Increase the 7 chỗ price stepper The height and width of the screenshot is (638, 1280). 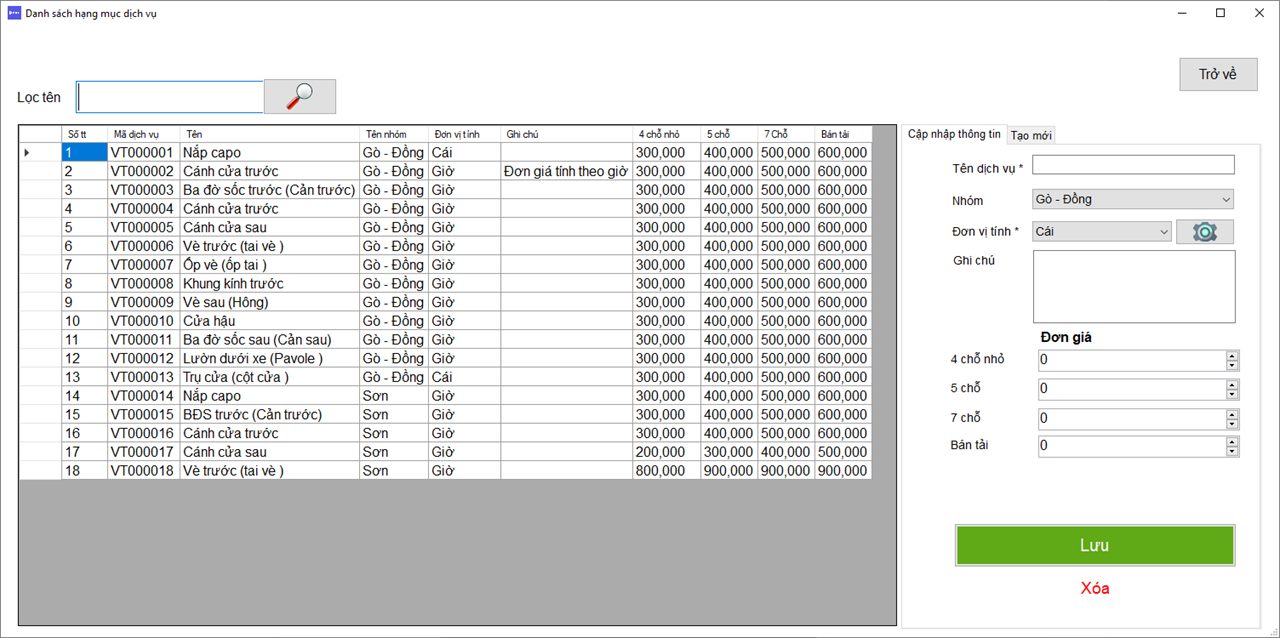1232,413
